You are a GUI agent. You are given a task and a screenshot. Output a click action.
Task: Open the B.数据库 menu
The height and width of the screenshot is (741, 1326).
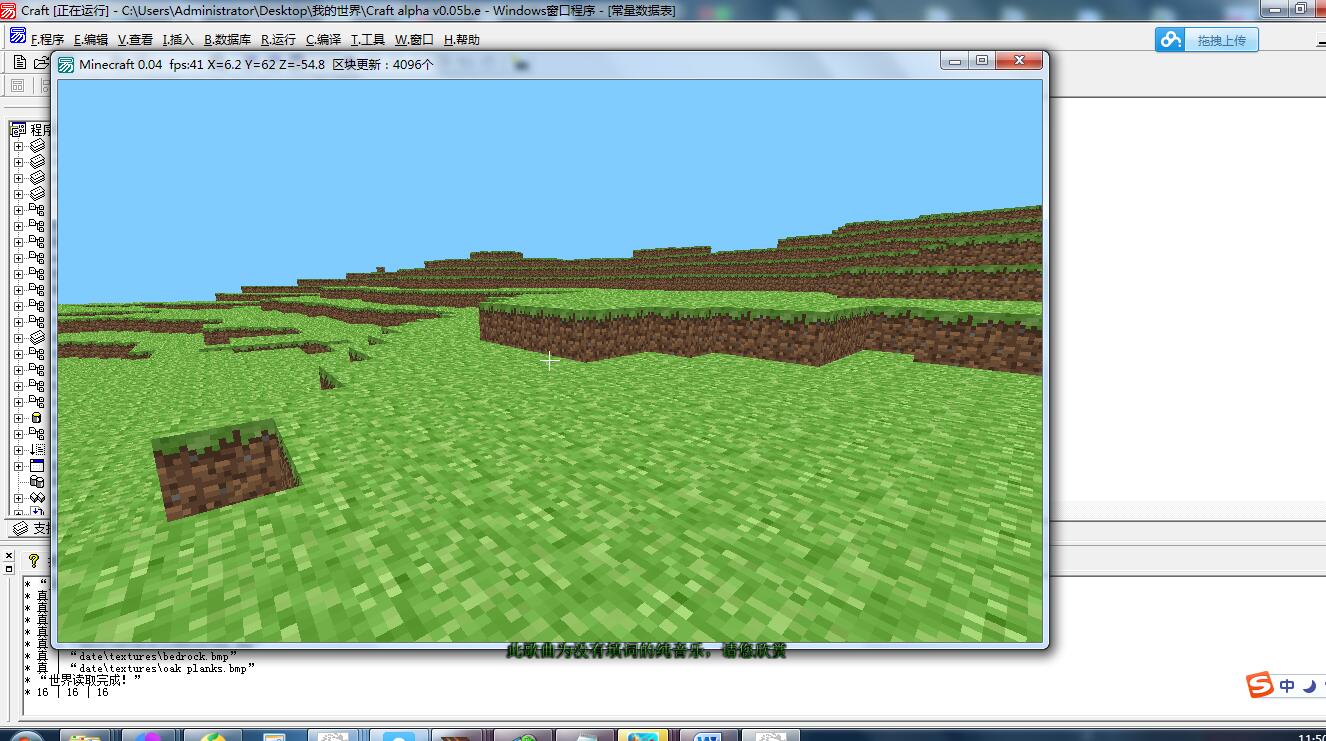(x=228, y=40)
